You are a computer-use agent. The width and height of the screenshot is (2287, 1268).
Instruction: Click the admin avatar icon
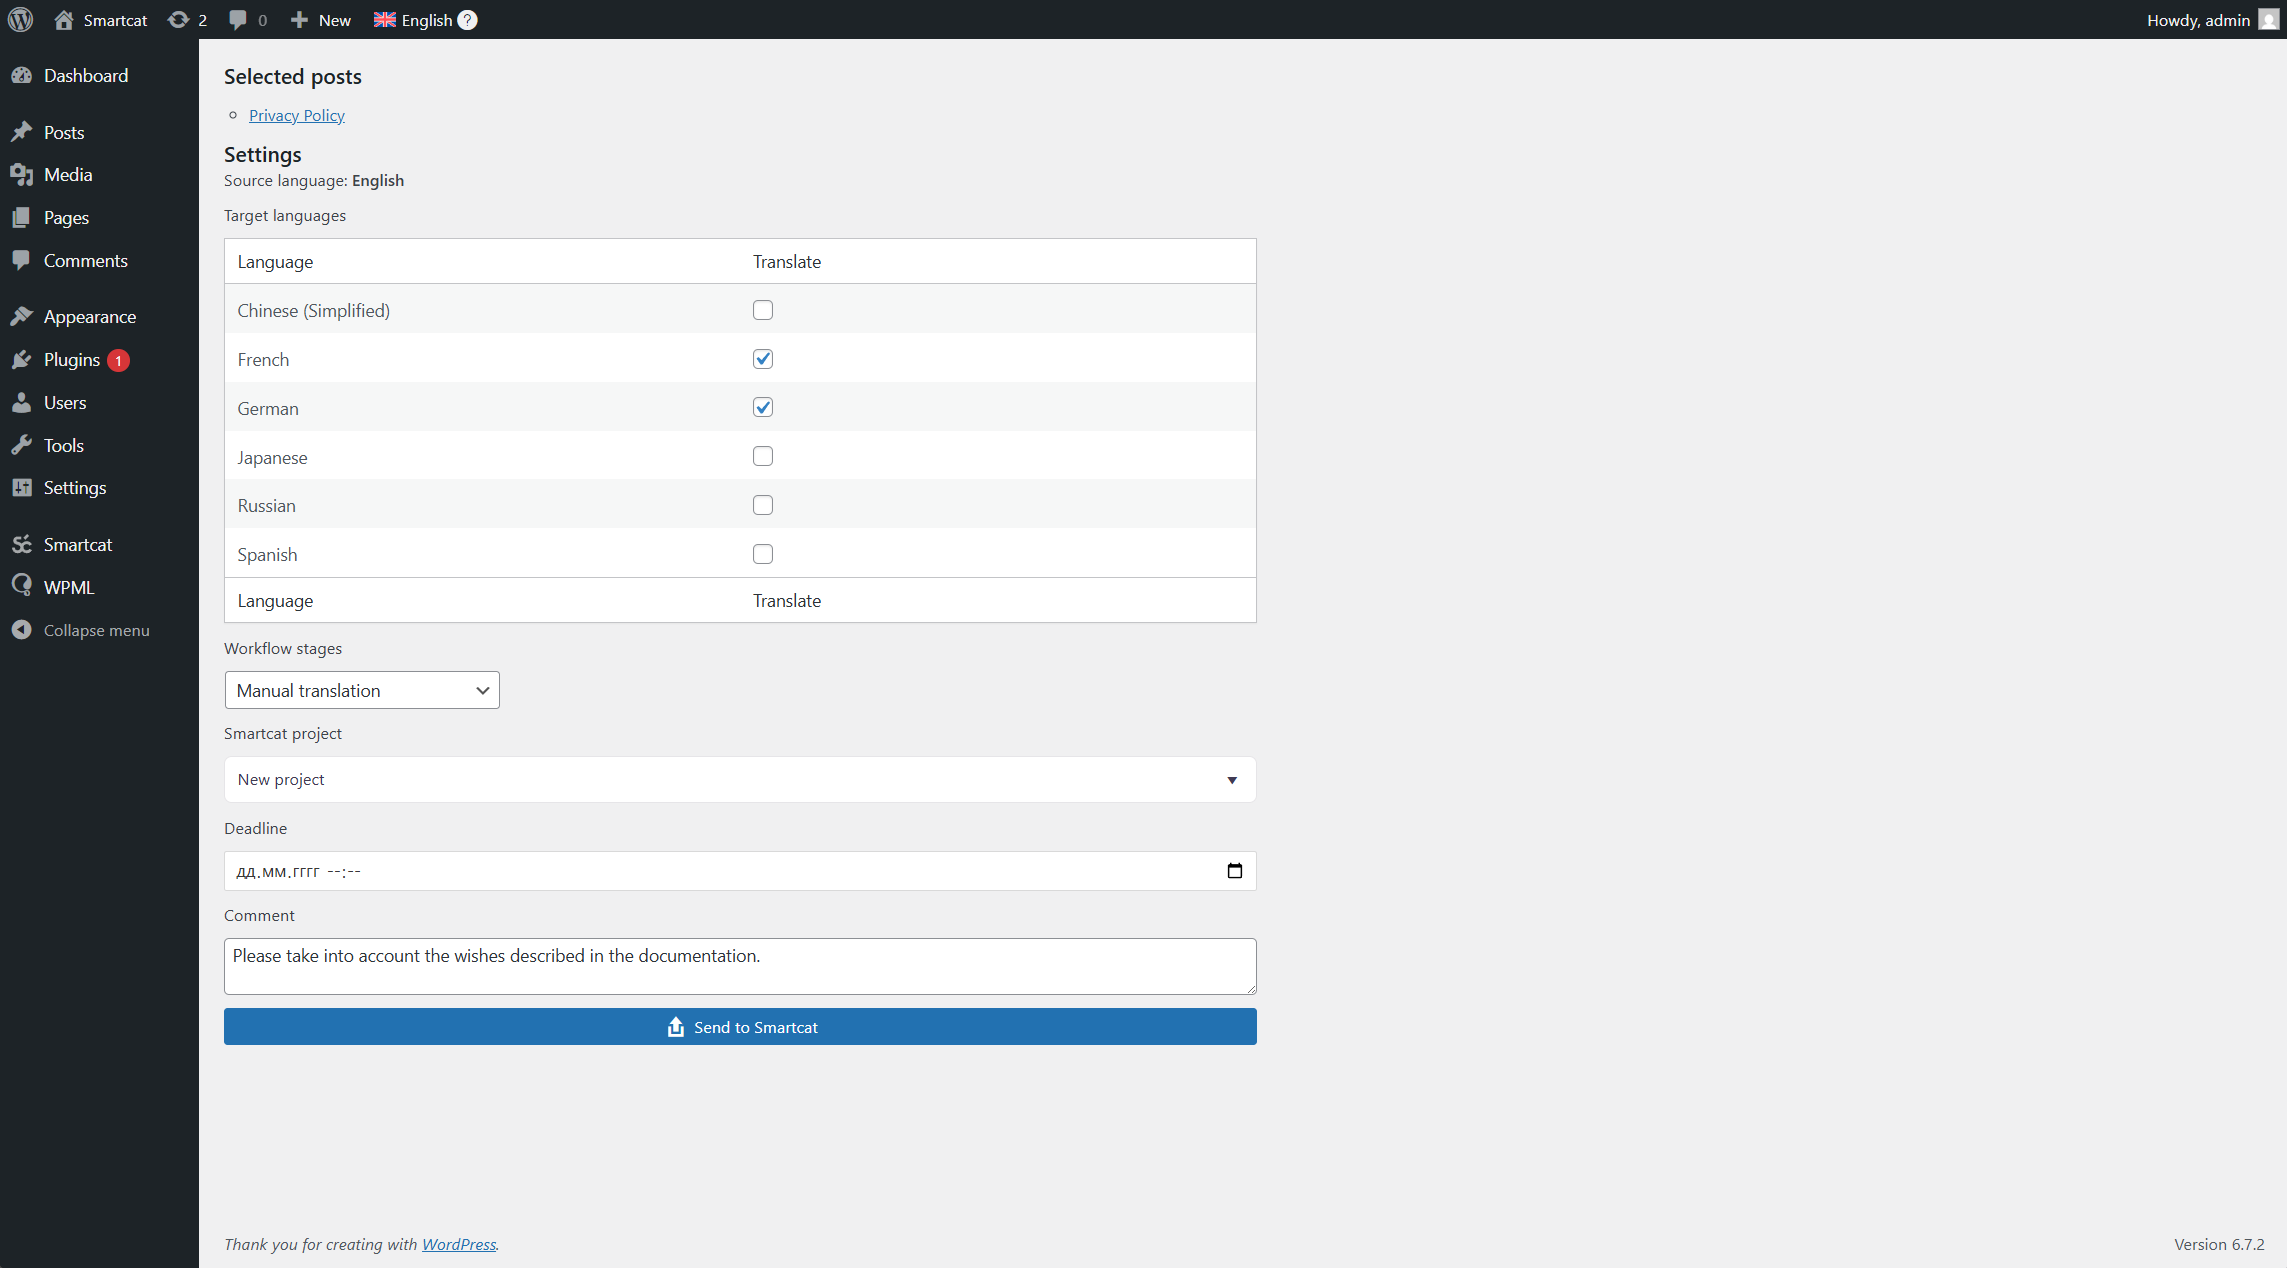pyautogui.click(x=2268, y=20)
